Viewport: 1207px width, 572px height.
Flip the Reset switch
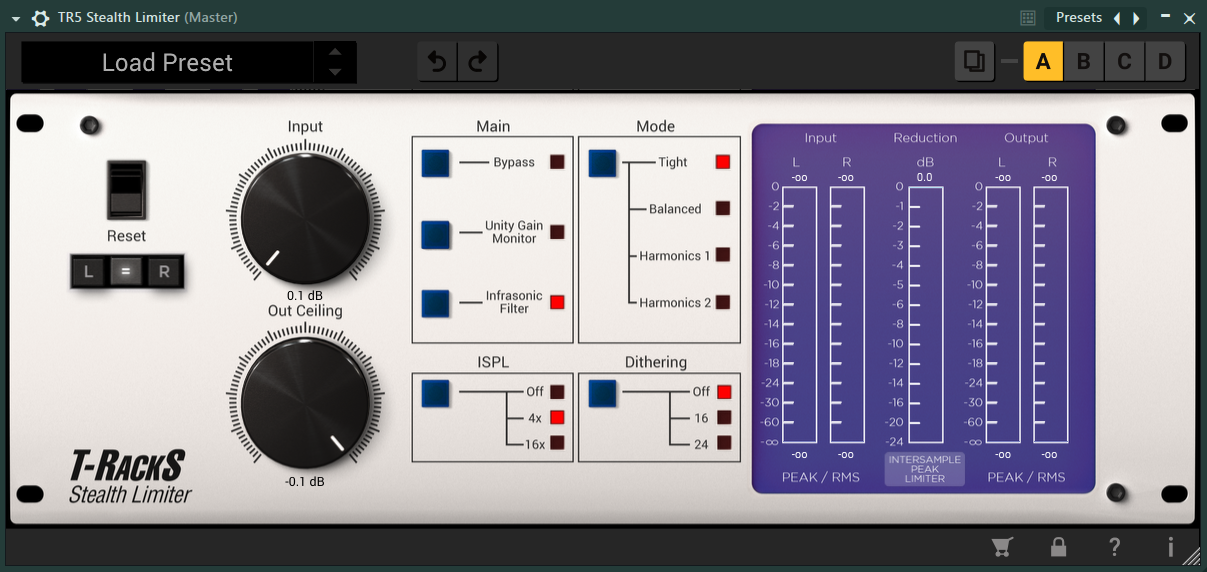[127, 189]
